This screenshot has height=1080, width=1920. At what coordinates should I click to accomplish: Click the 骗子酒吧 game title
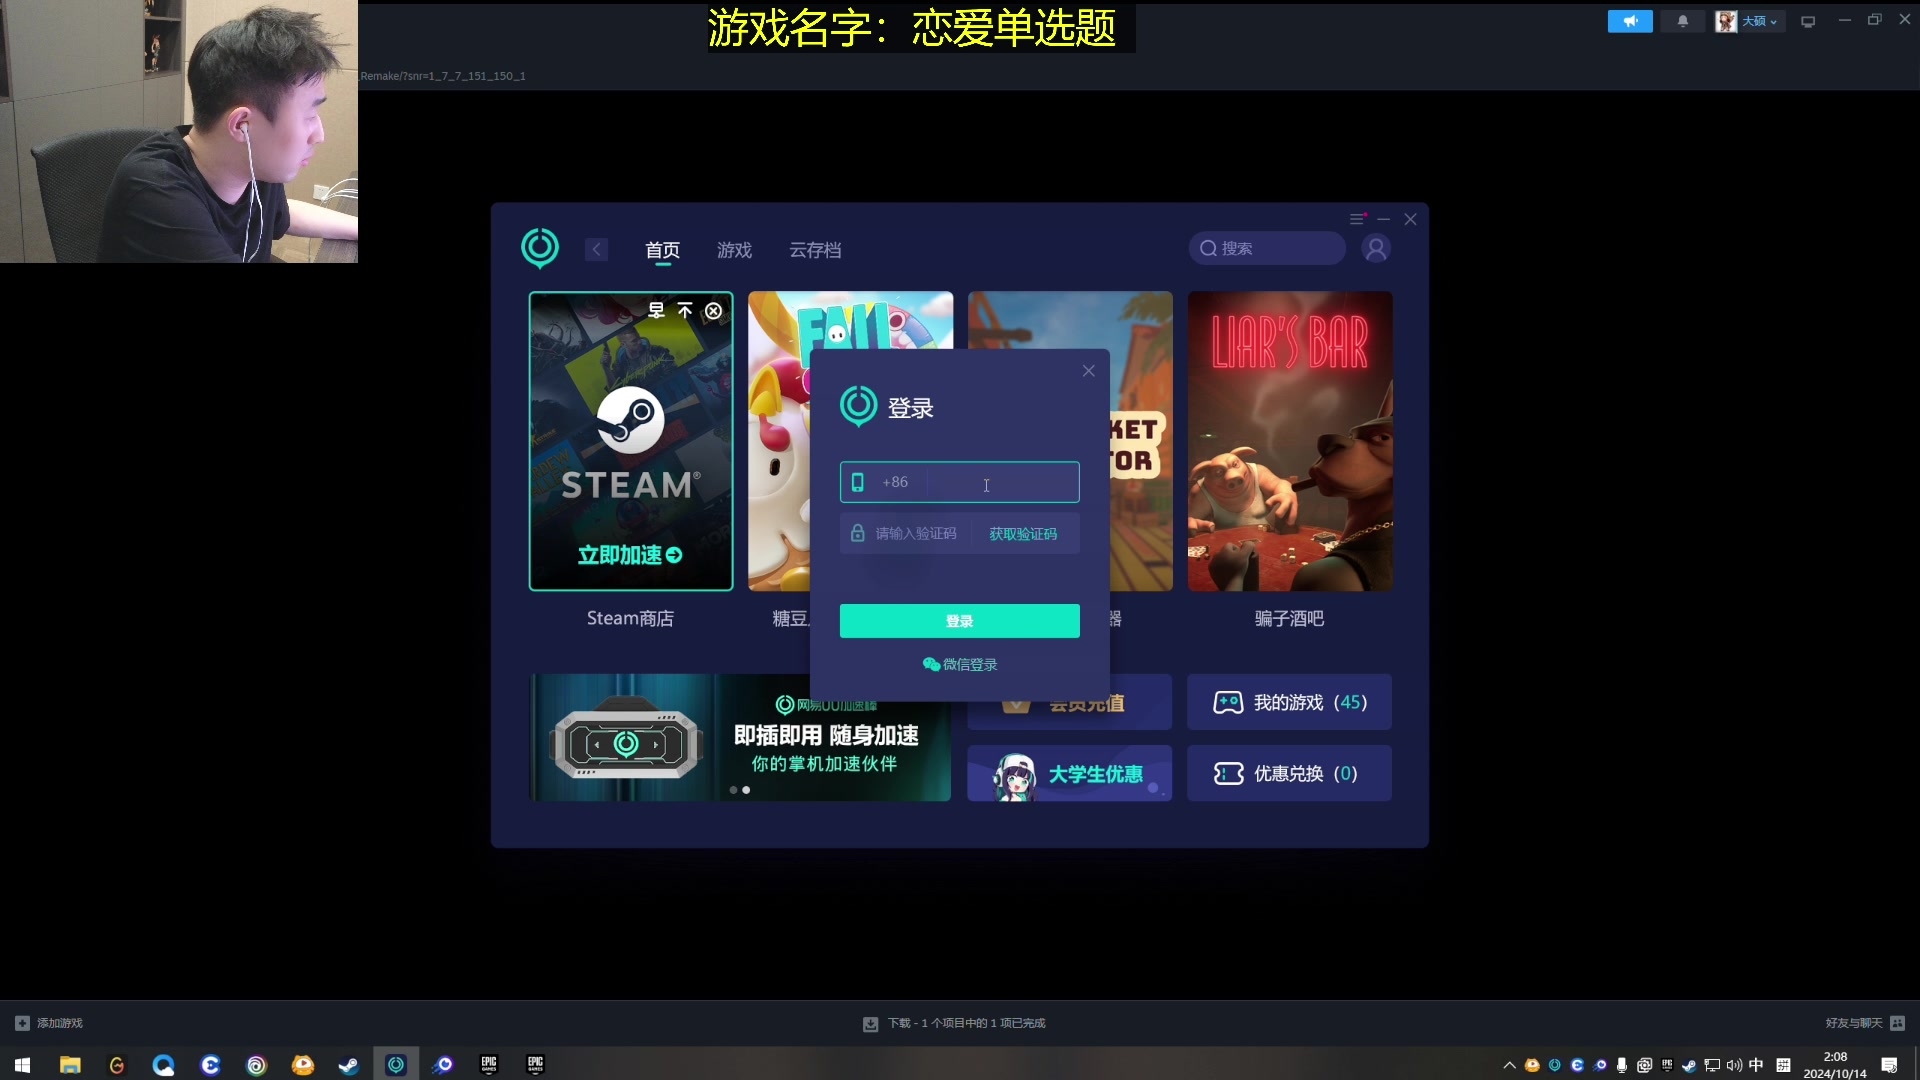click(x=1289, y=619)
